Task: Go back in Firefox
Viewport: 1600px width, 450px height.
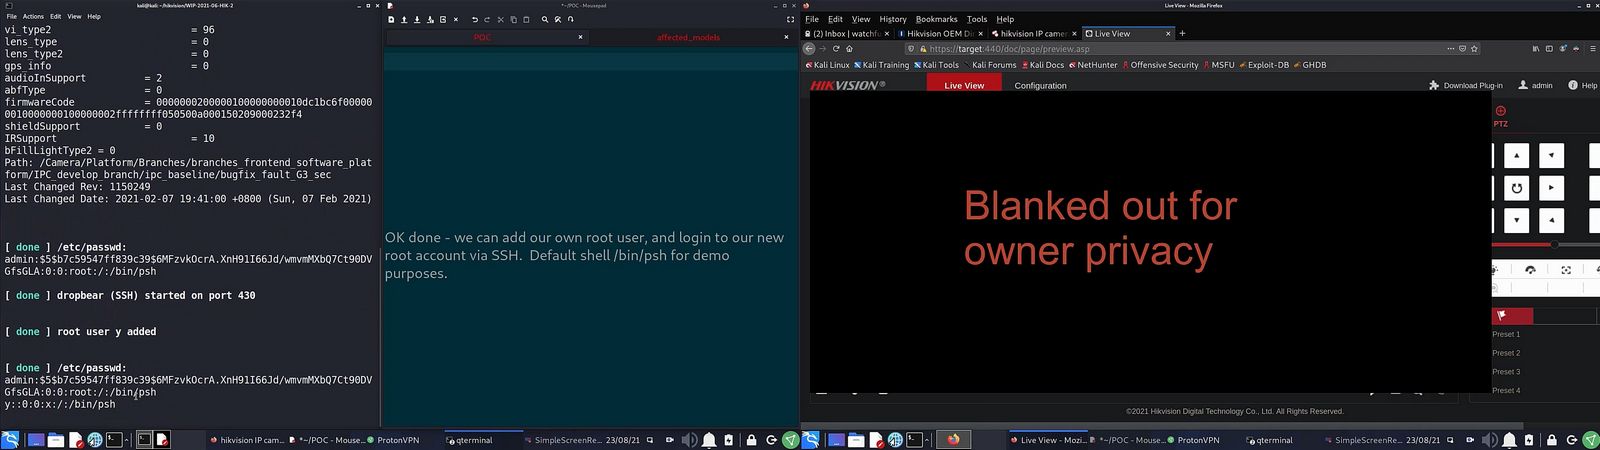Action: coord(809,48)
